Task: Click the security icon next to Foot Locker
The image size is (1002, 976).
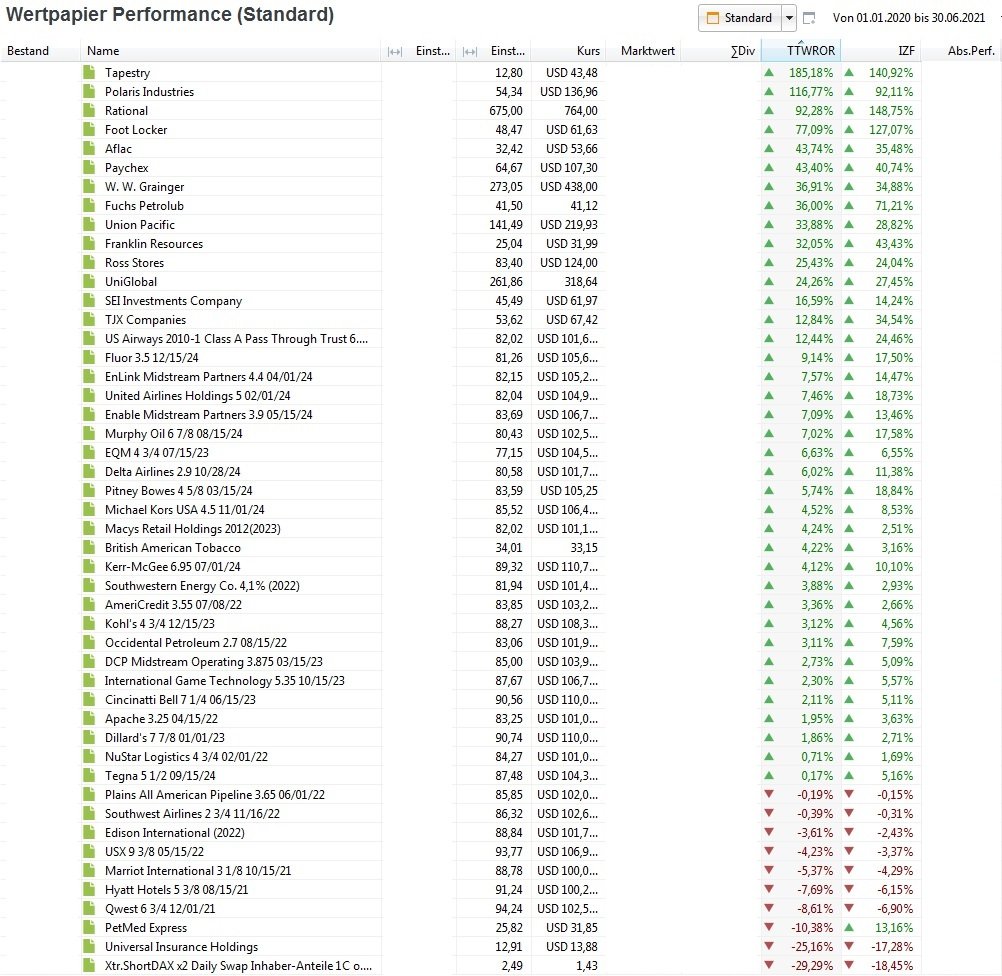Action: coord(89,129)
